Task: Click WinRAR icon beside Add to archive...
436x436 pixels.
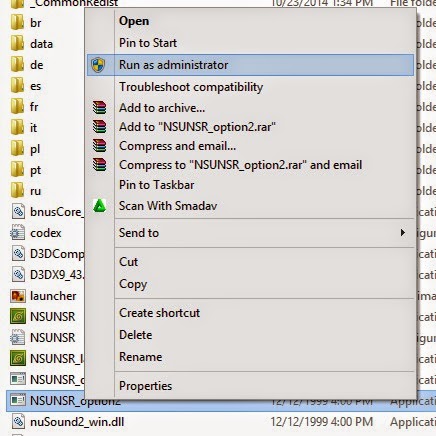Action: (x=99, y=108)
